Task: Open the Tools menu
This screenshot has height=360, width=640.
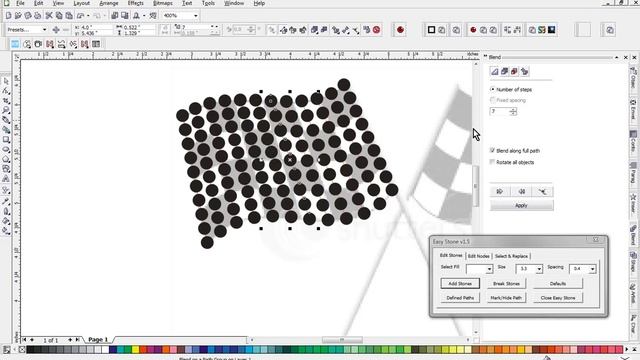Action: click(x=208, y=3)
